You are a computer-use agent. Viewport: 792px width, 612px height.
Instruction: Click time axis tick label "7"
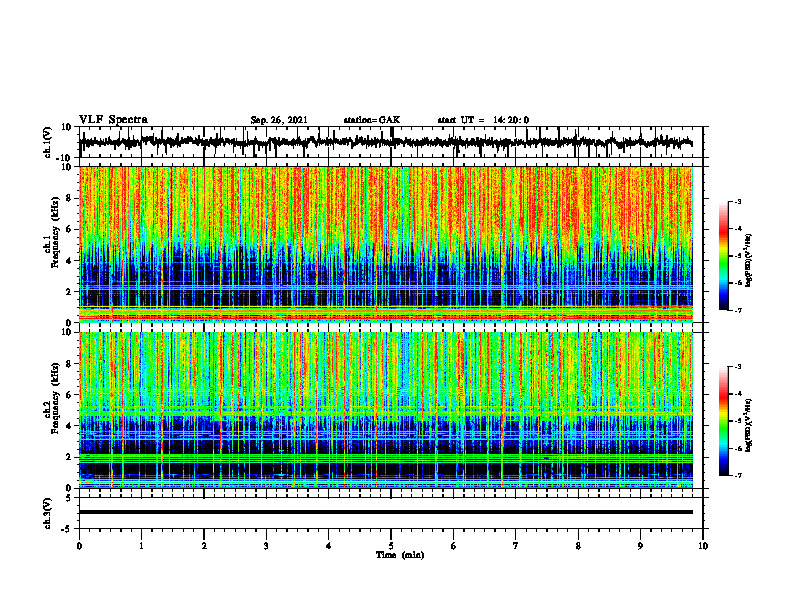pyautogui.click(x=516, y=546)
